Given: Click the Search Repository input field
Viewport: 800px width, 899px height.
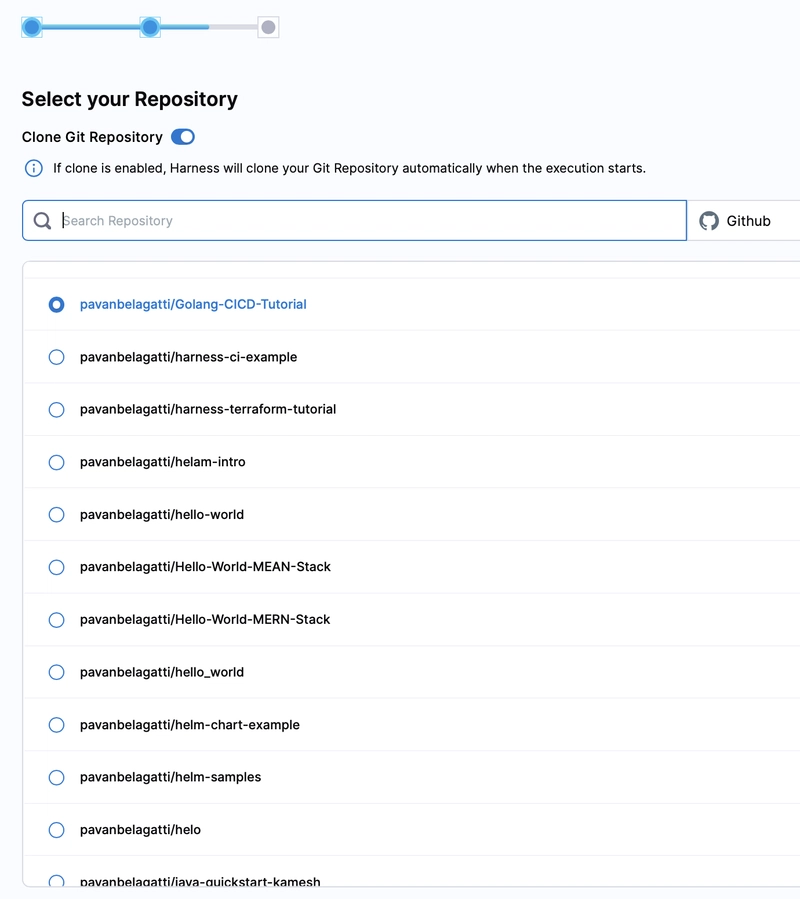Looking at the screenshot, I should click(370, 221).
